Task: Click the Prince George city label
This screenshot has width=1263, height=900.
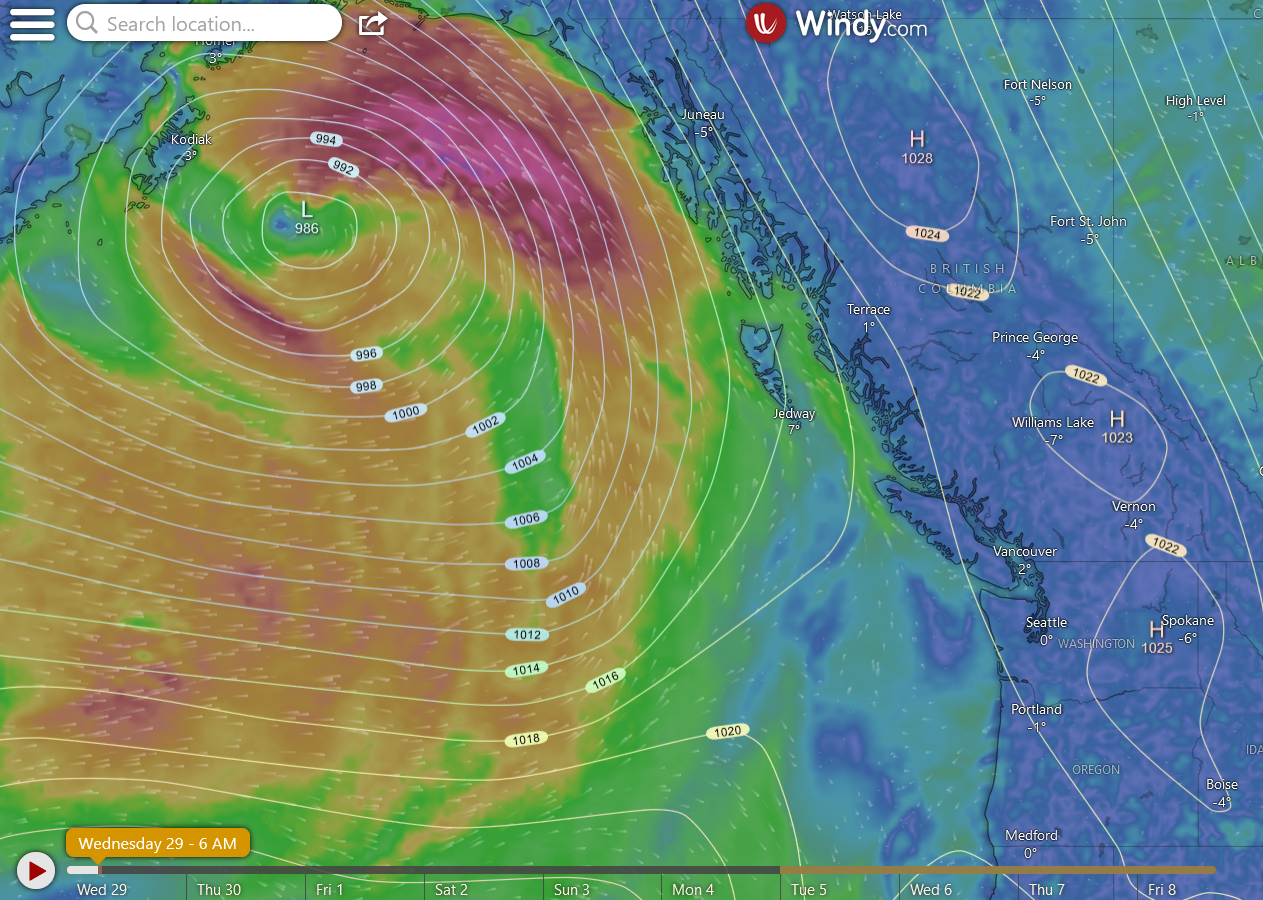Action: tap(1035, 338)
